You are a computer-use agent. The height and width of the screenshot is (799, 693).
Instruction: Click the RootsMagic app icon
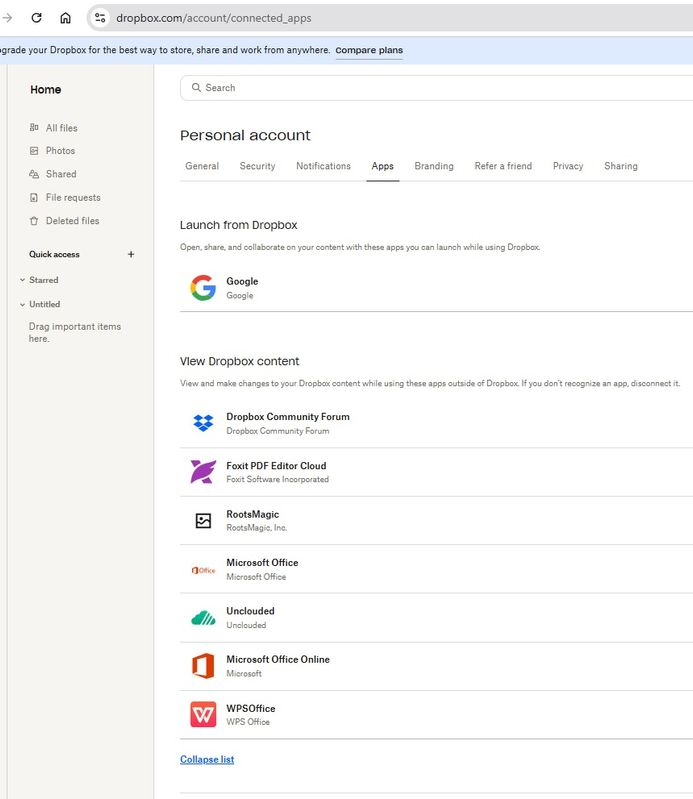pos(203,520)
